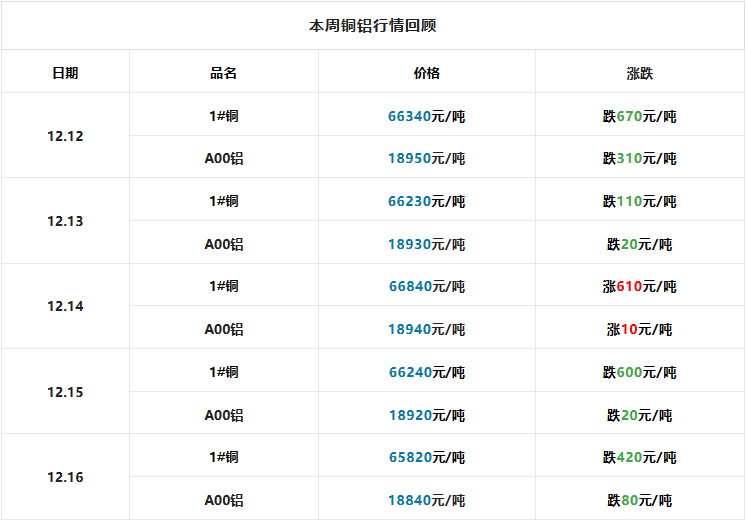The height and width of the screenshot is (521, 746).
Task: Select price 18940元/吨
Action: 427,329
